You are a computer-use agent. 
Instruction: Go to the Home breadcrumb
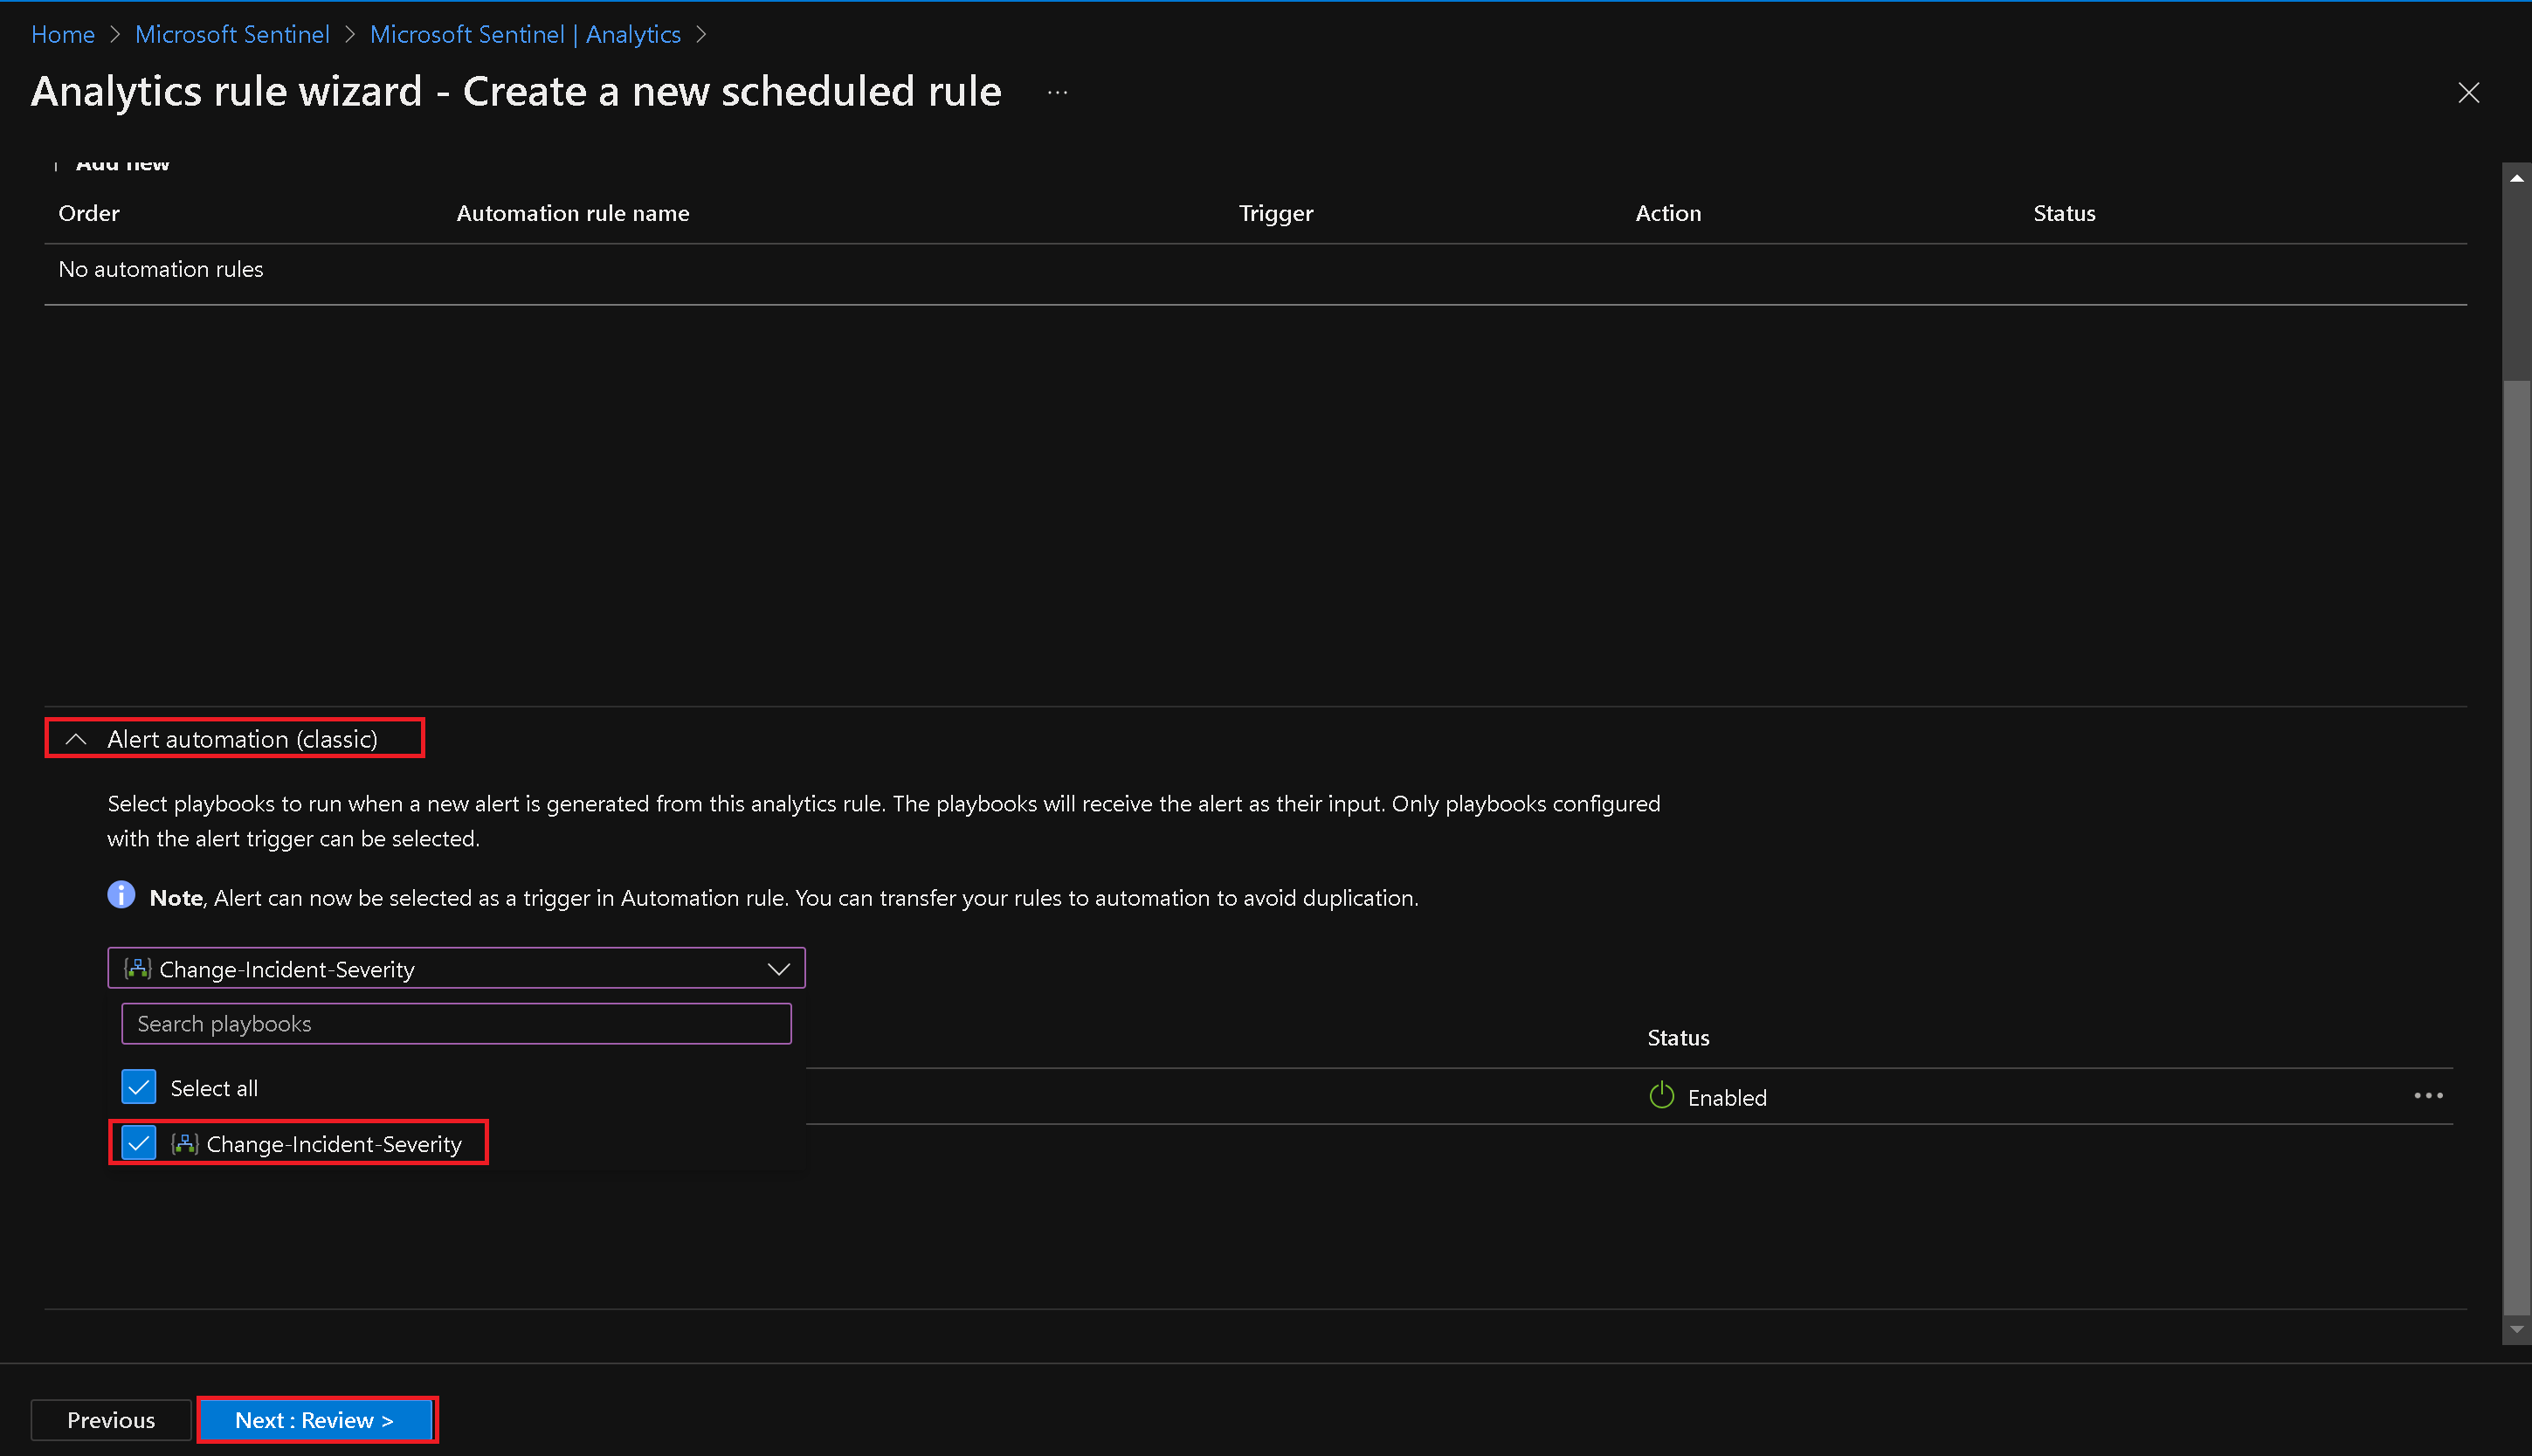[x=63, y=34]
